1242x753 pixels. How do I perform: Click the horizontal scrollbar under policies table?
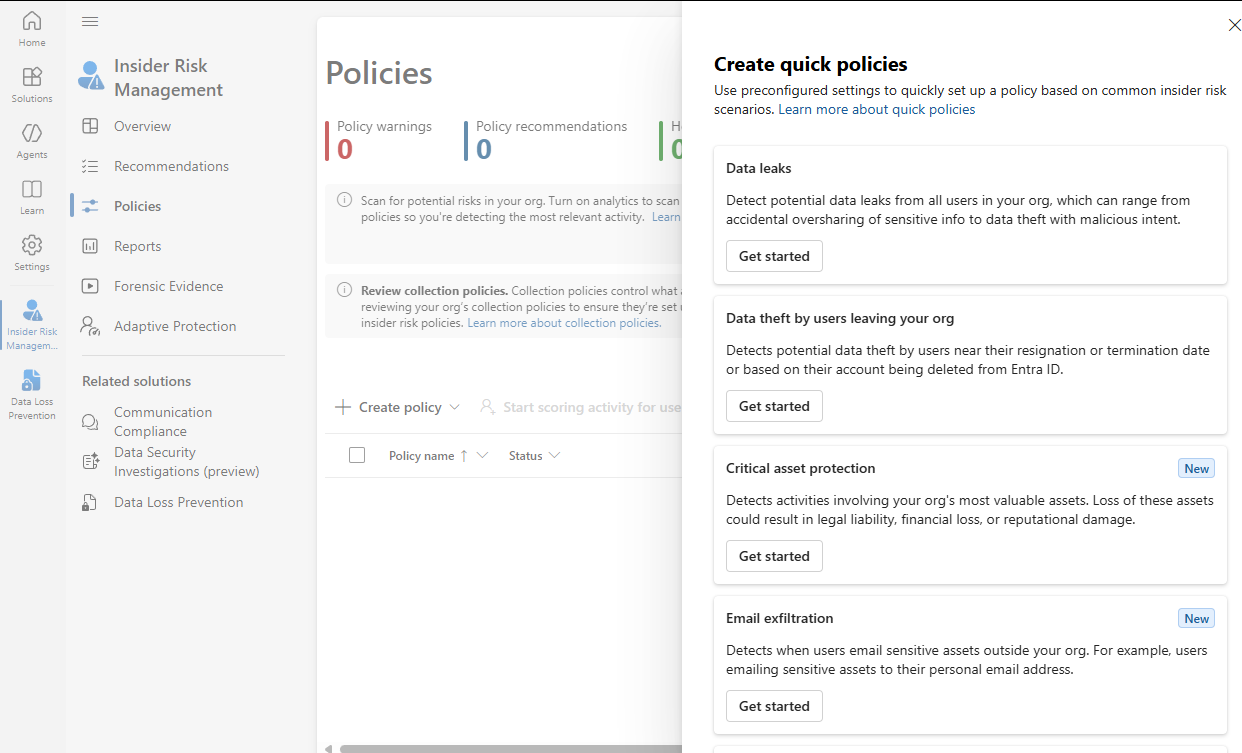(510, 748)
